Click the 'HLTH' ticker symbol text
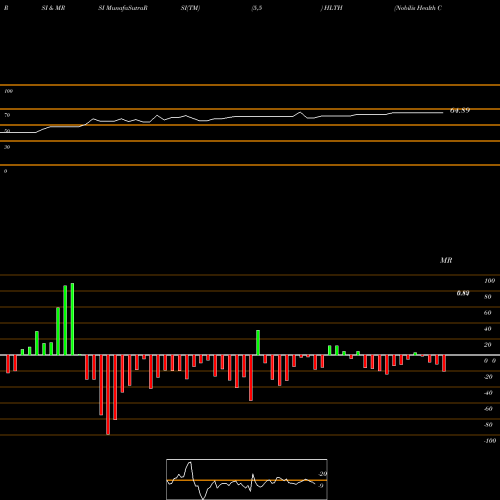 point(333,8)
